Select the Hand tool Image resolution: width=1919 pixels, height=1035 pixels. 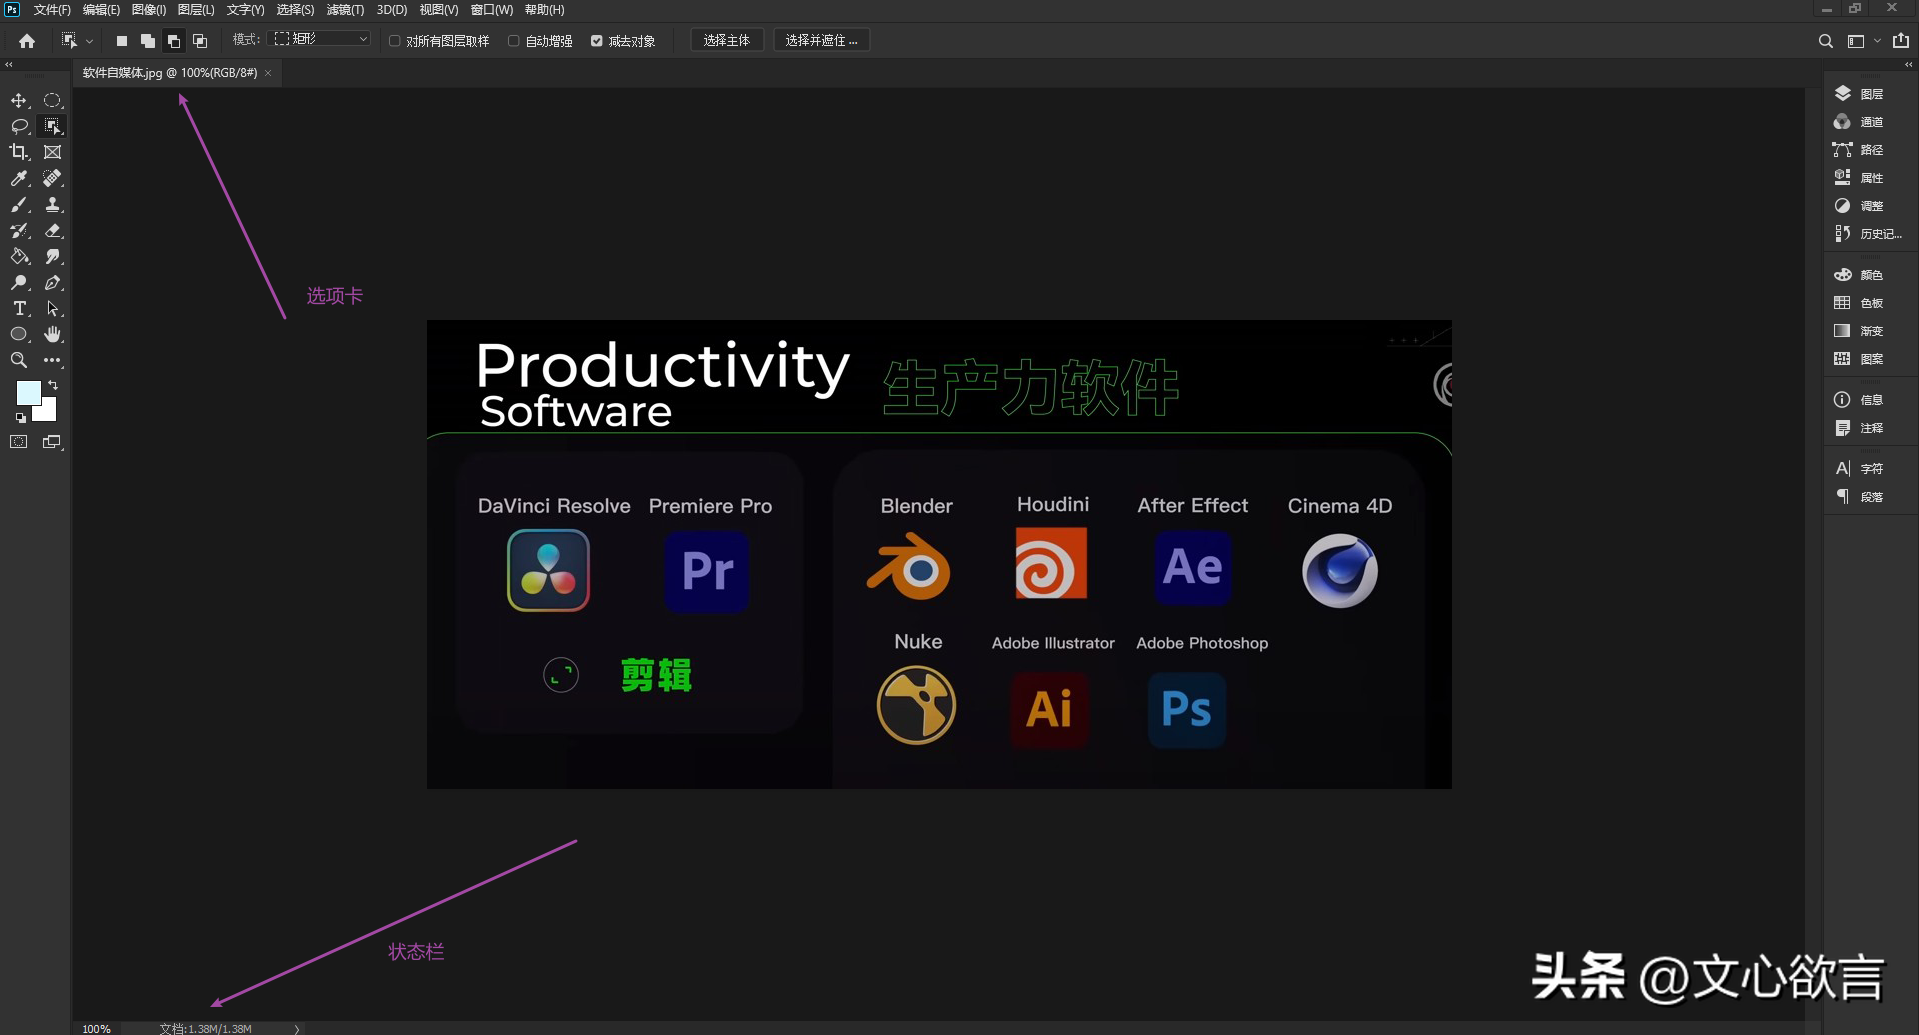[53, 334]
